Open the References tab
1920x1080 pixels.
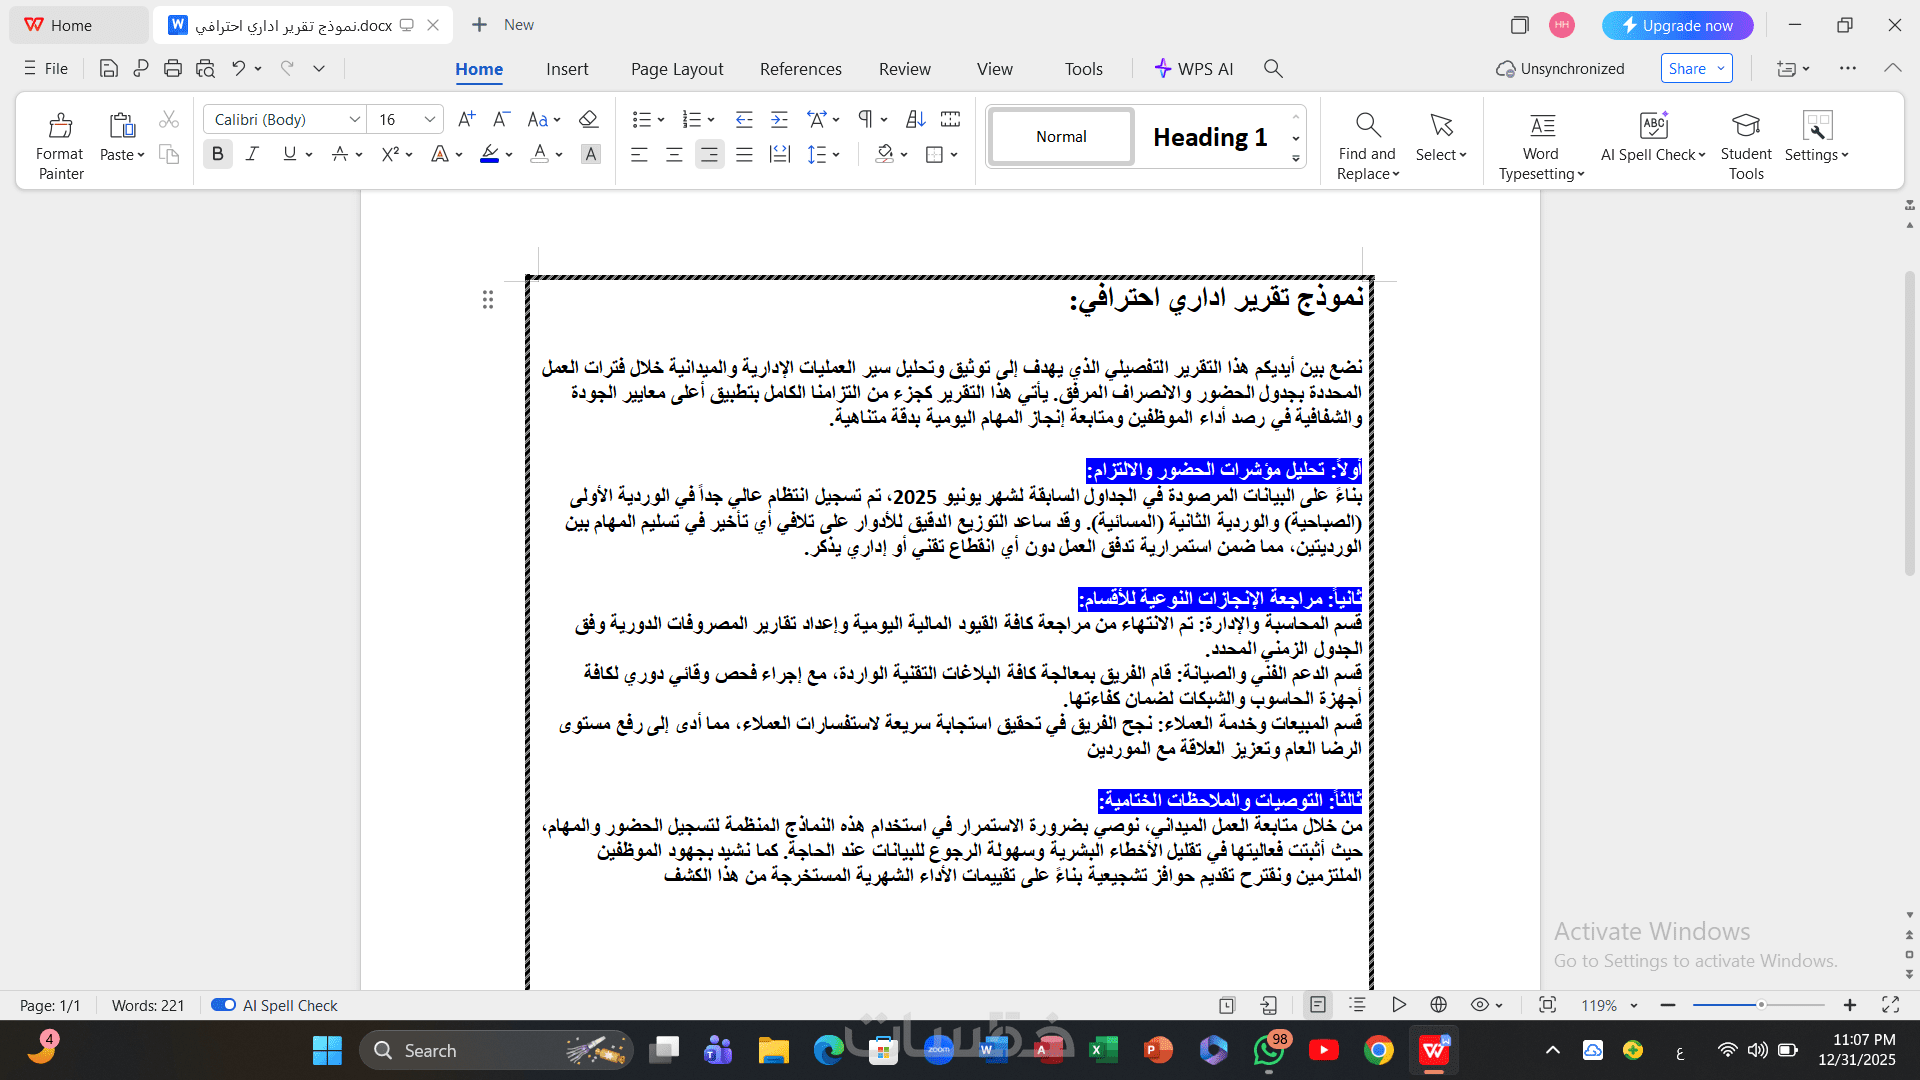click(800, 69)
